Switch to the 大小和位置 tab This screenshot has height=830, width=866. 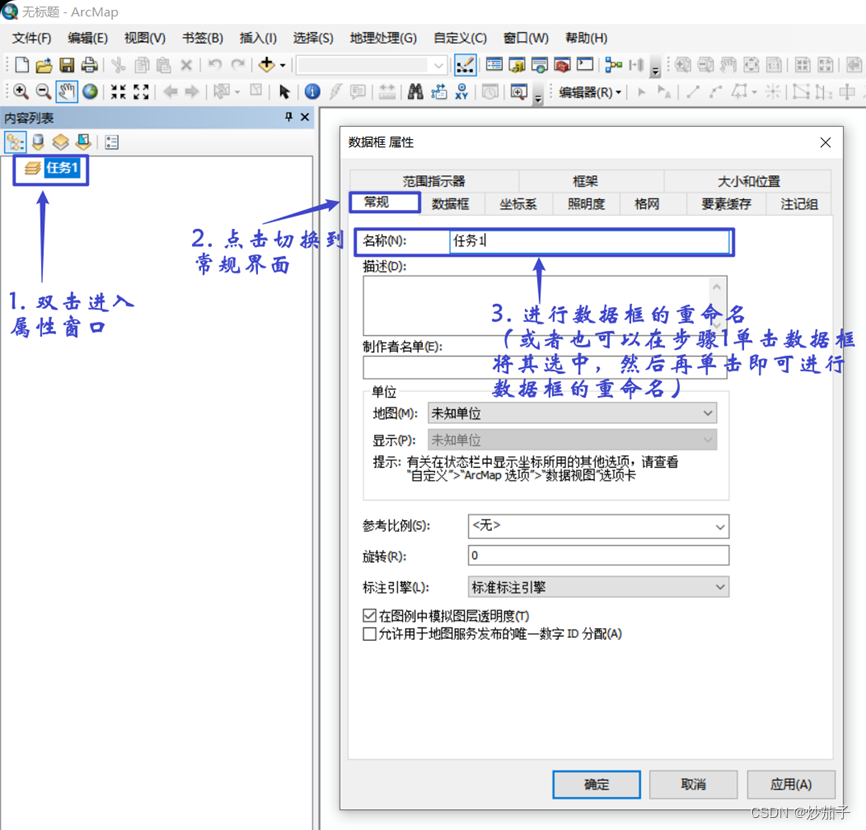point(748,181)
